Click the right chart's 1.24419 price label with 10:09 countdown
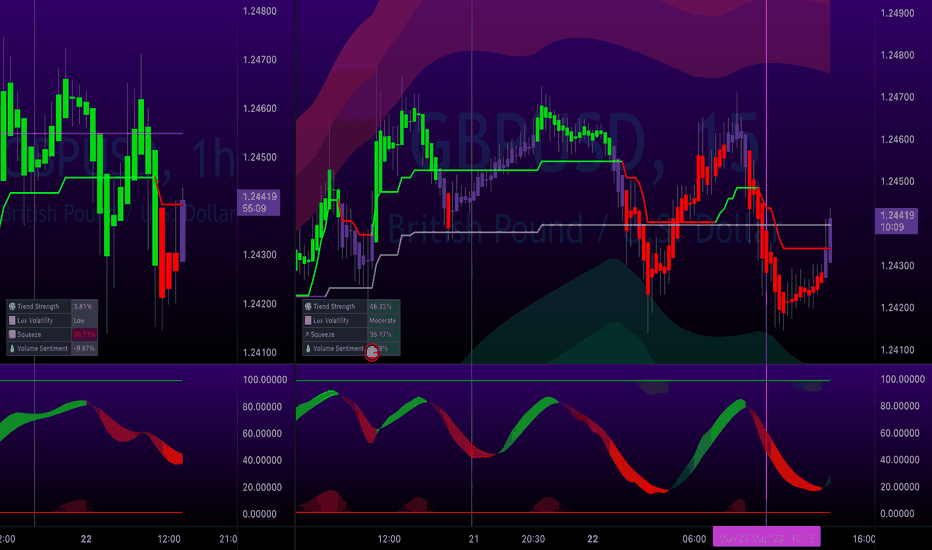Viewport: 932px width, 550px height. [896, 221]
